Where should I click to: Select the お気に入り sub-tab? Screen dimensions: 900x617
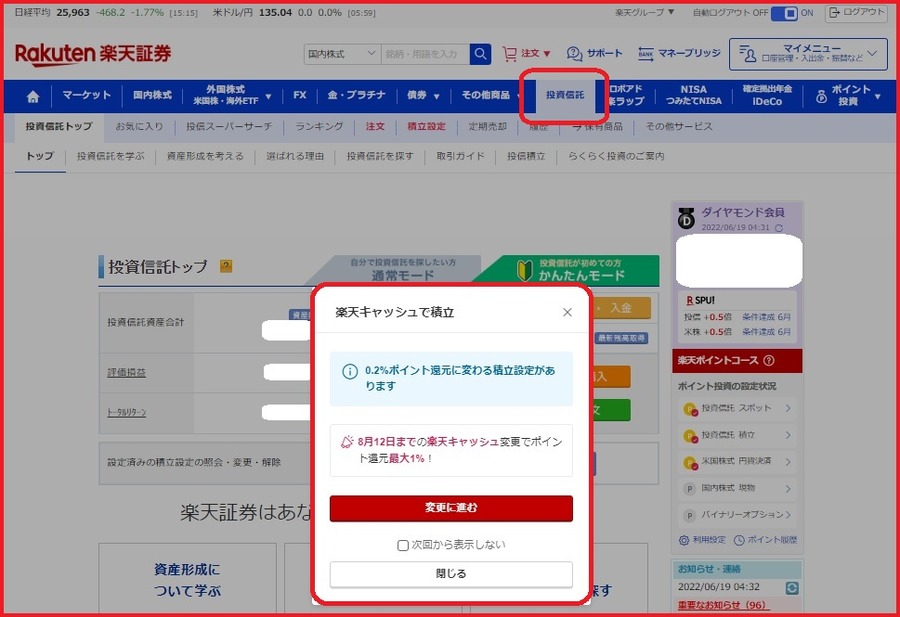point(139,127)
